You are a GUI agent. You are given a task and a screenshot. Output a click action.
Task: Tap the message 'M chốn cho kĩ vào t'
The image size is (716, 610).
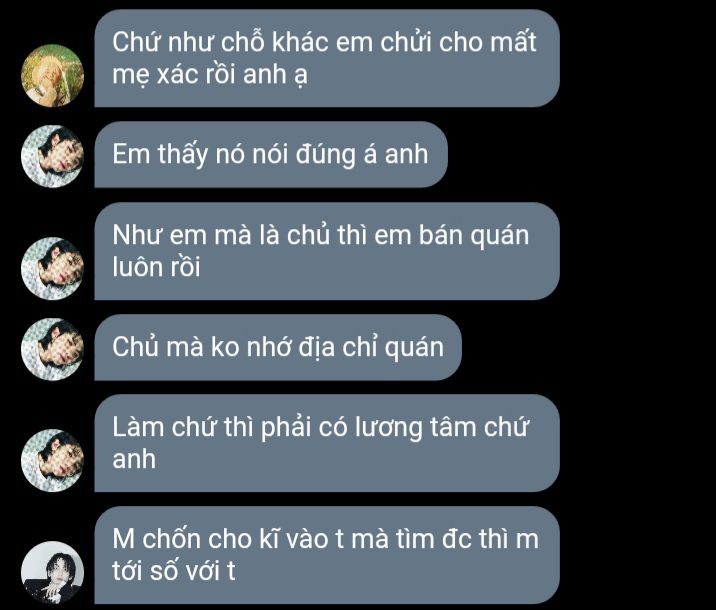click(327, 555)
